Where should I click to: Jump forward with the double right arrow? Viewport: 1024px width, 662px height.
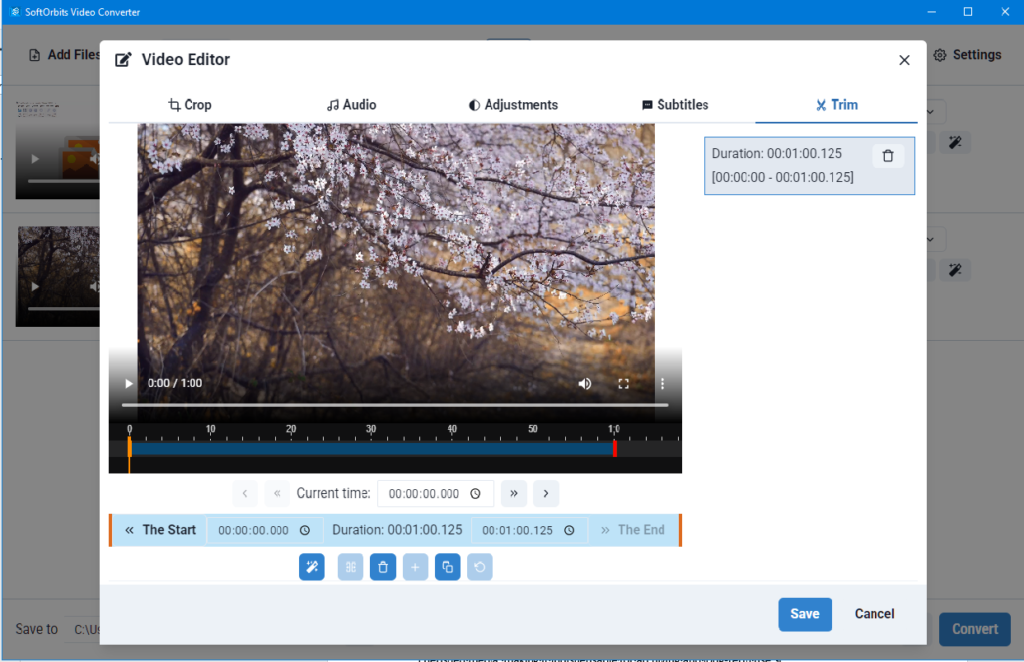(513, 493)
